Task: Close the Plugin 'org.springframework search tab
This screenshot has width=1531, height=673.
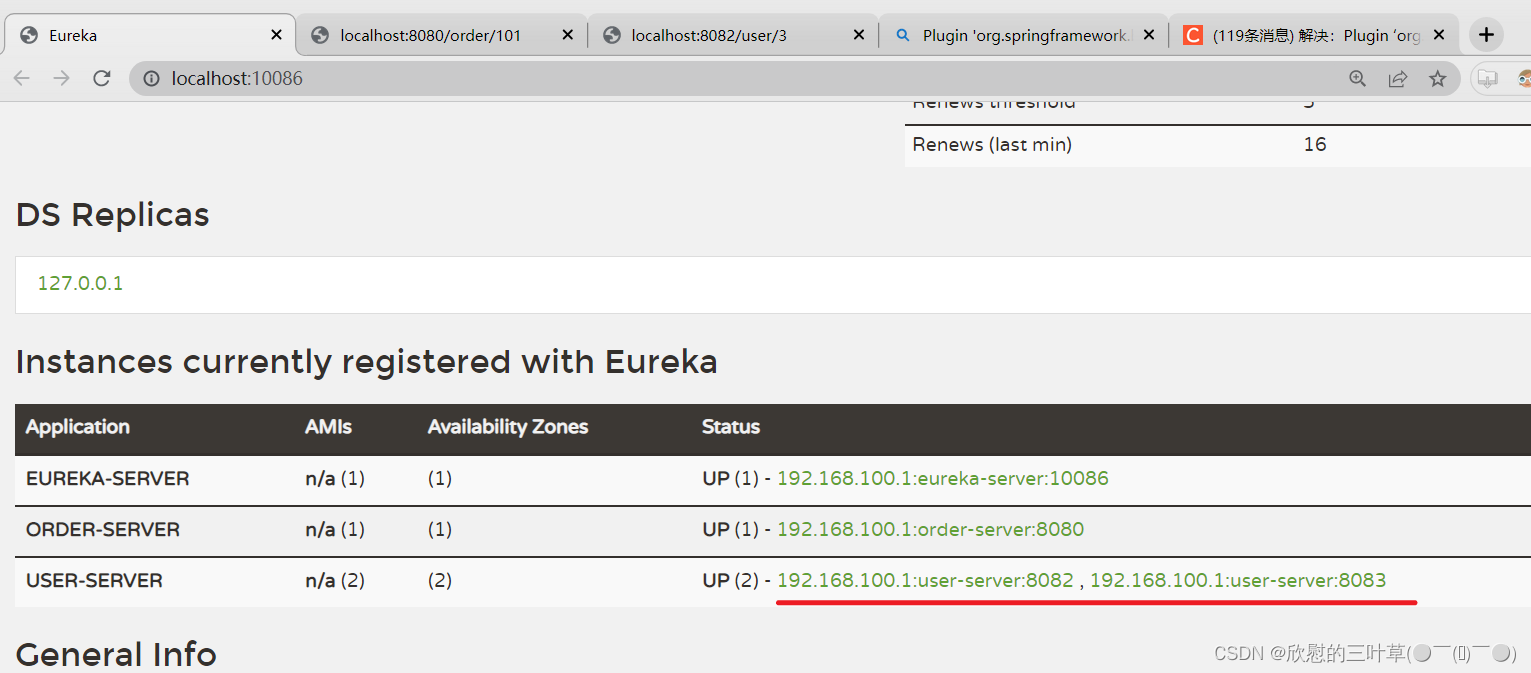Action: (x=1149, y=35)
